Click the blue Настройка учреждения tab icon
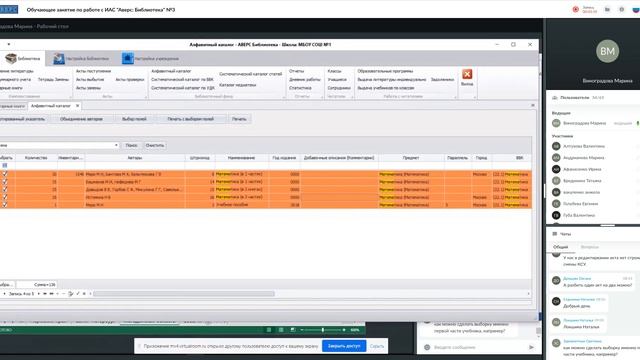Viewport: 640px width, 360px height. tap(128, 58)
